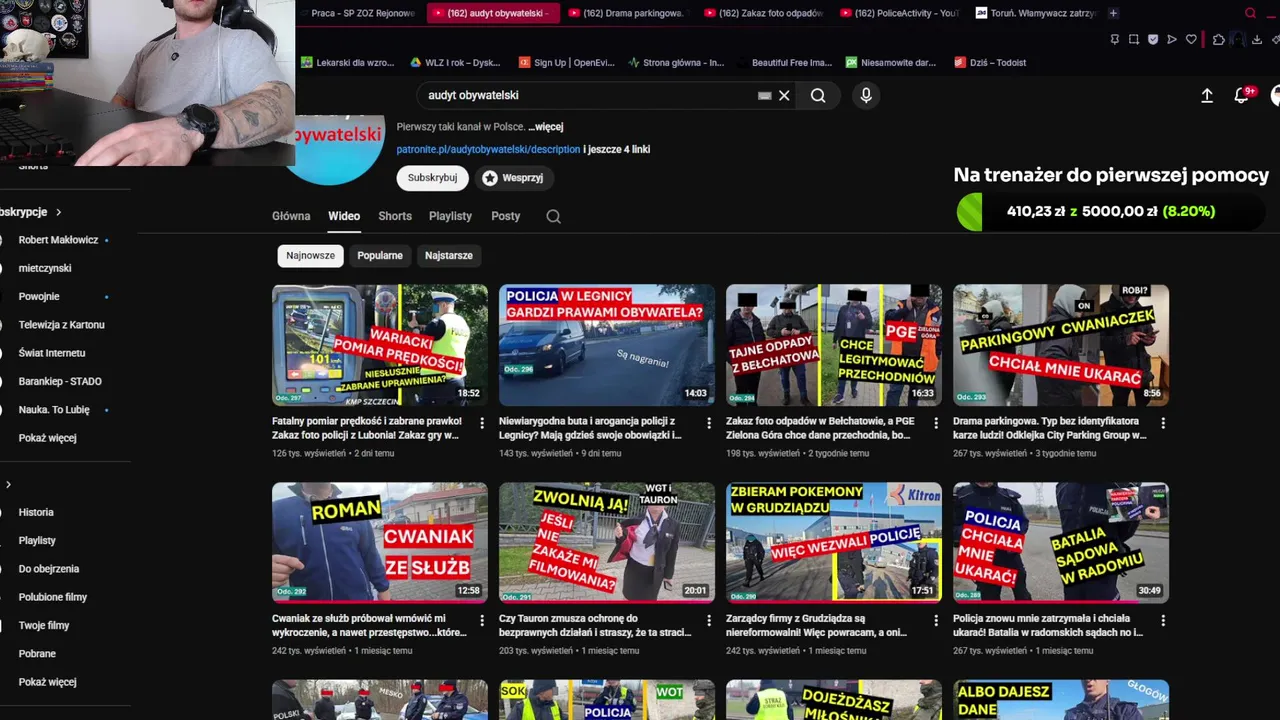Click the heart icon in browser toolbar
The image size is (1280, 720).
point(1191,39)
